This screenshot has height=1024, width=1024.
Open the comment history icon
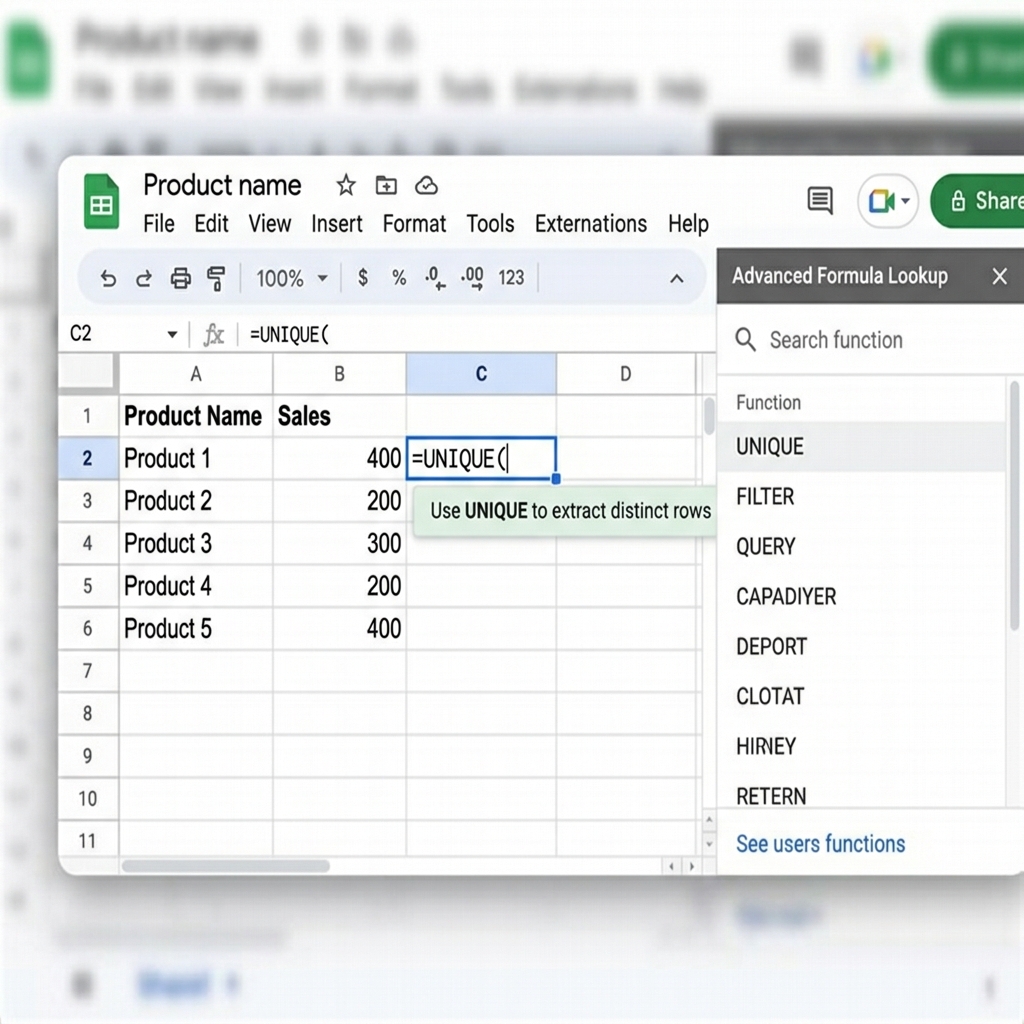[x=820, y=200]
